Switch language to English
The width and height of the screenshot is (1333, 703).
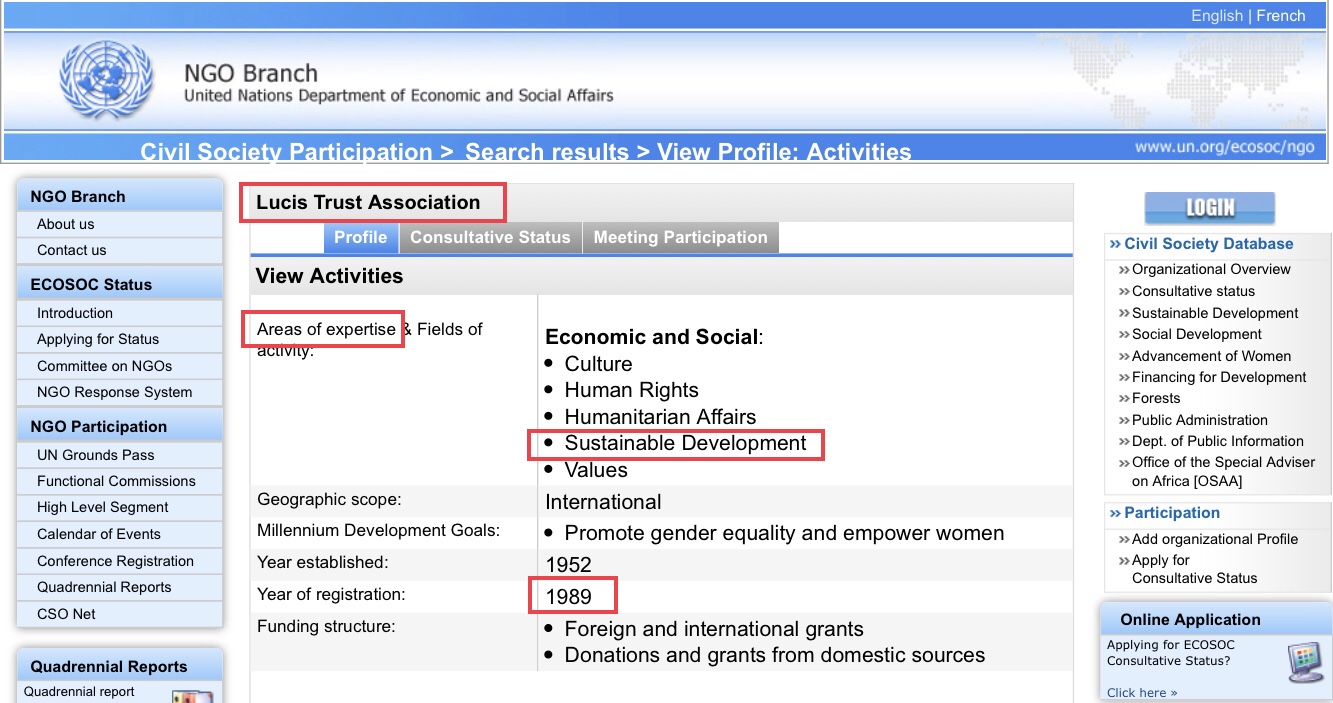point(1217,15)
